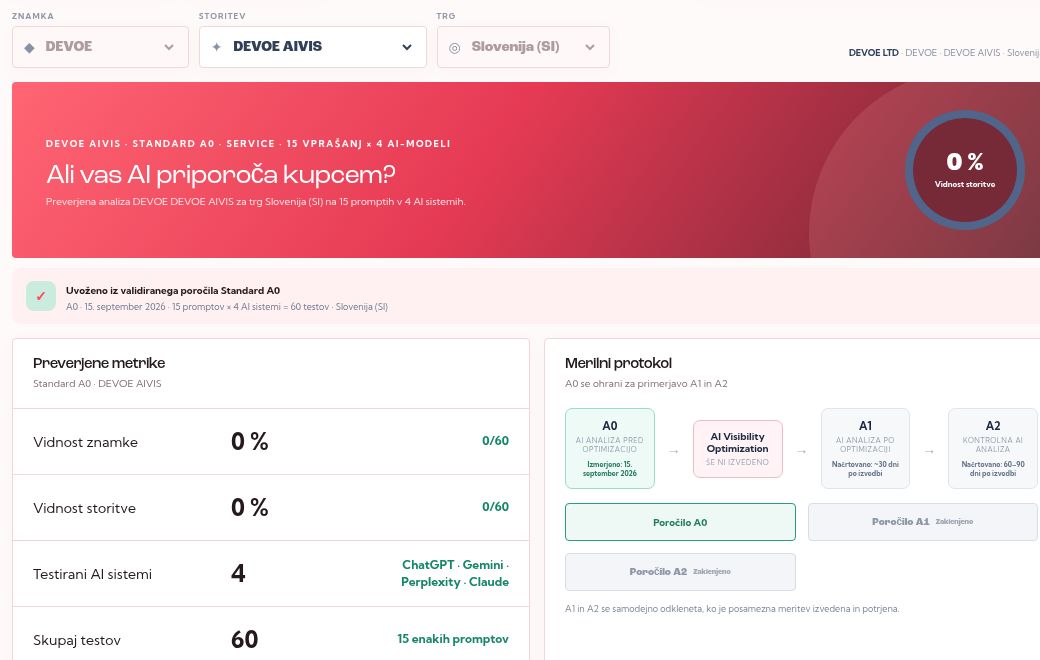Click the chevron arrow next to Slovenija (SI)
Viewport: 1040px width, 660px height.
590,47
